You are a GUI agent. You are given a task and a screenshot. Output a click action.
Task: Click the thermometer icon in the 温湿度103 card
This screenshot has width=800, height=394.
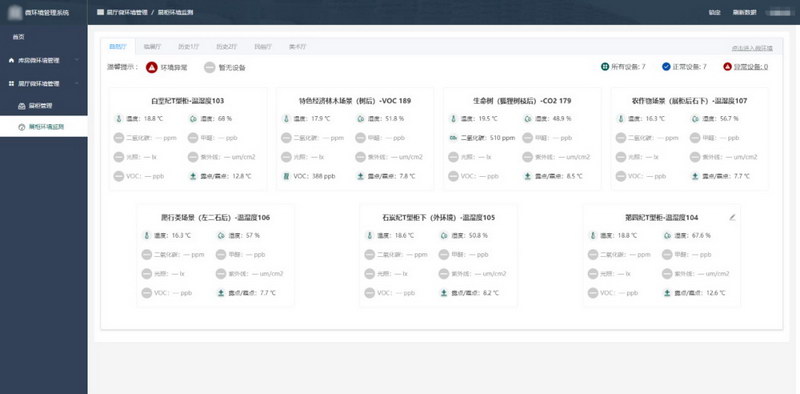pyautogui.click(x=118, y=119)
